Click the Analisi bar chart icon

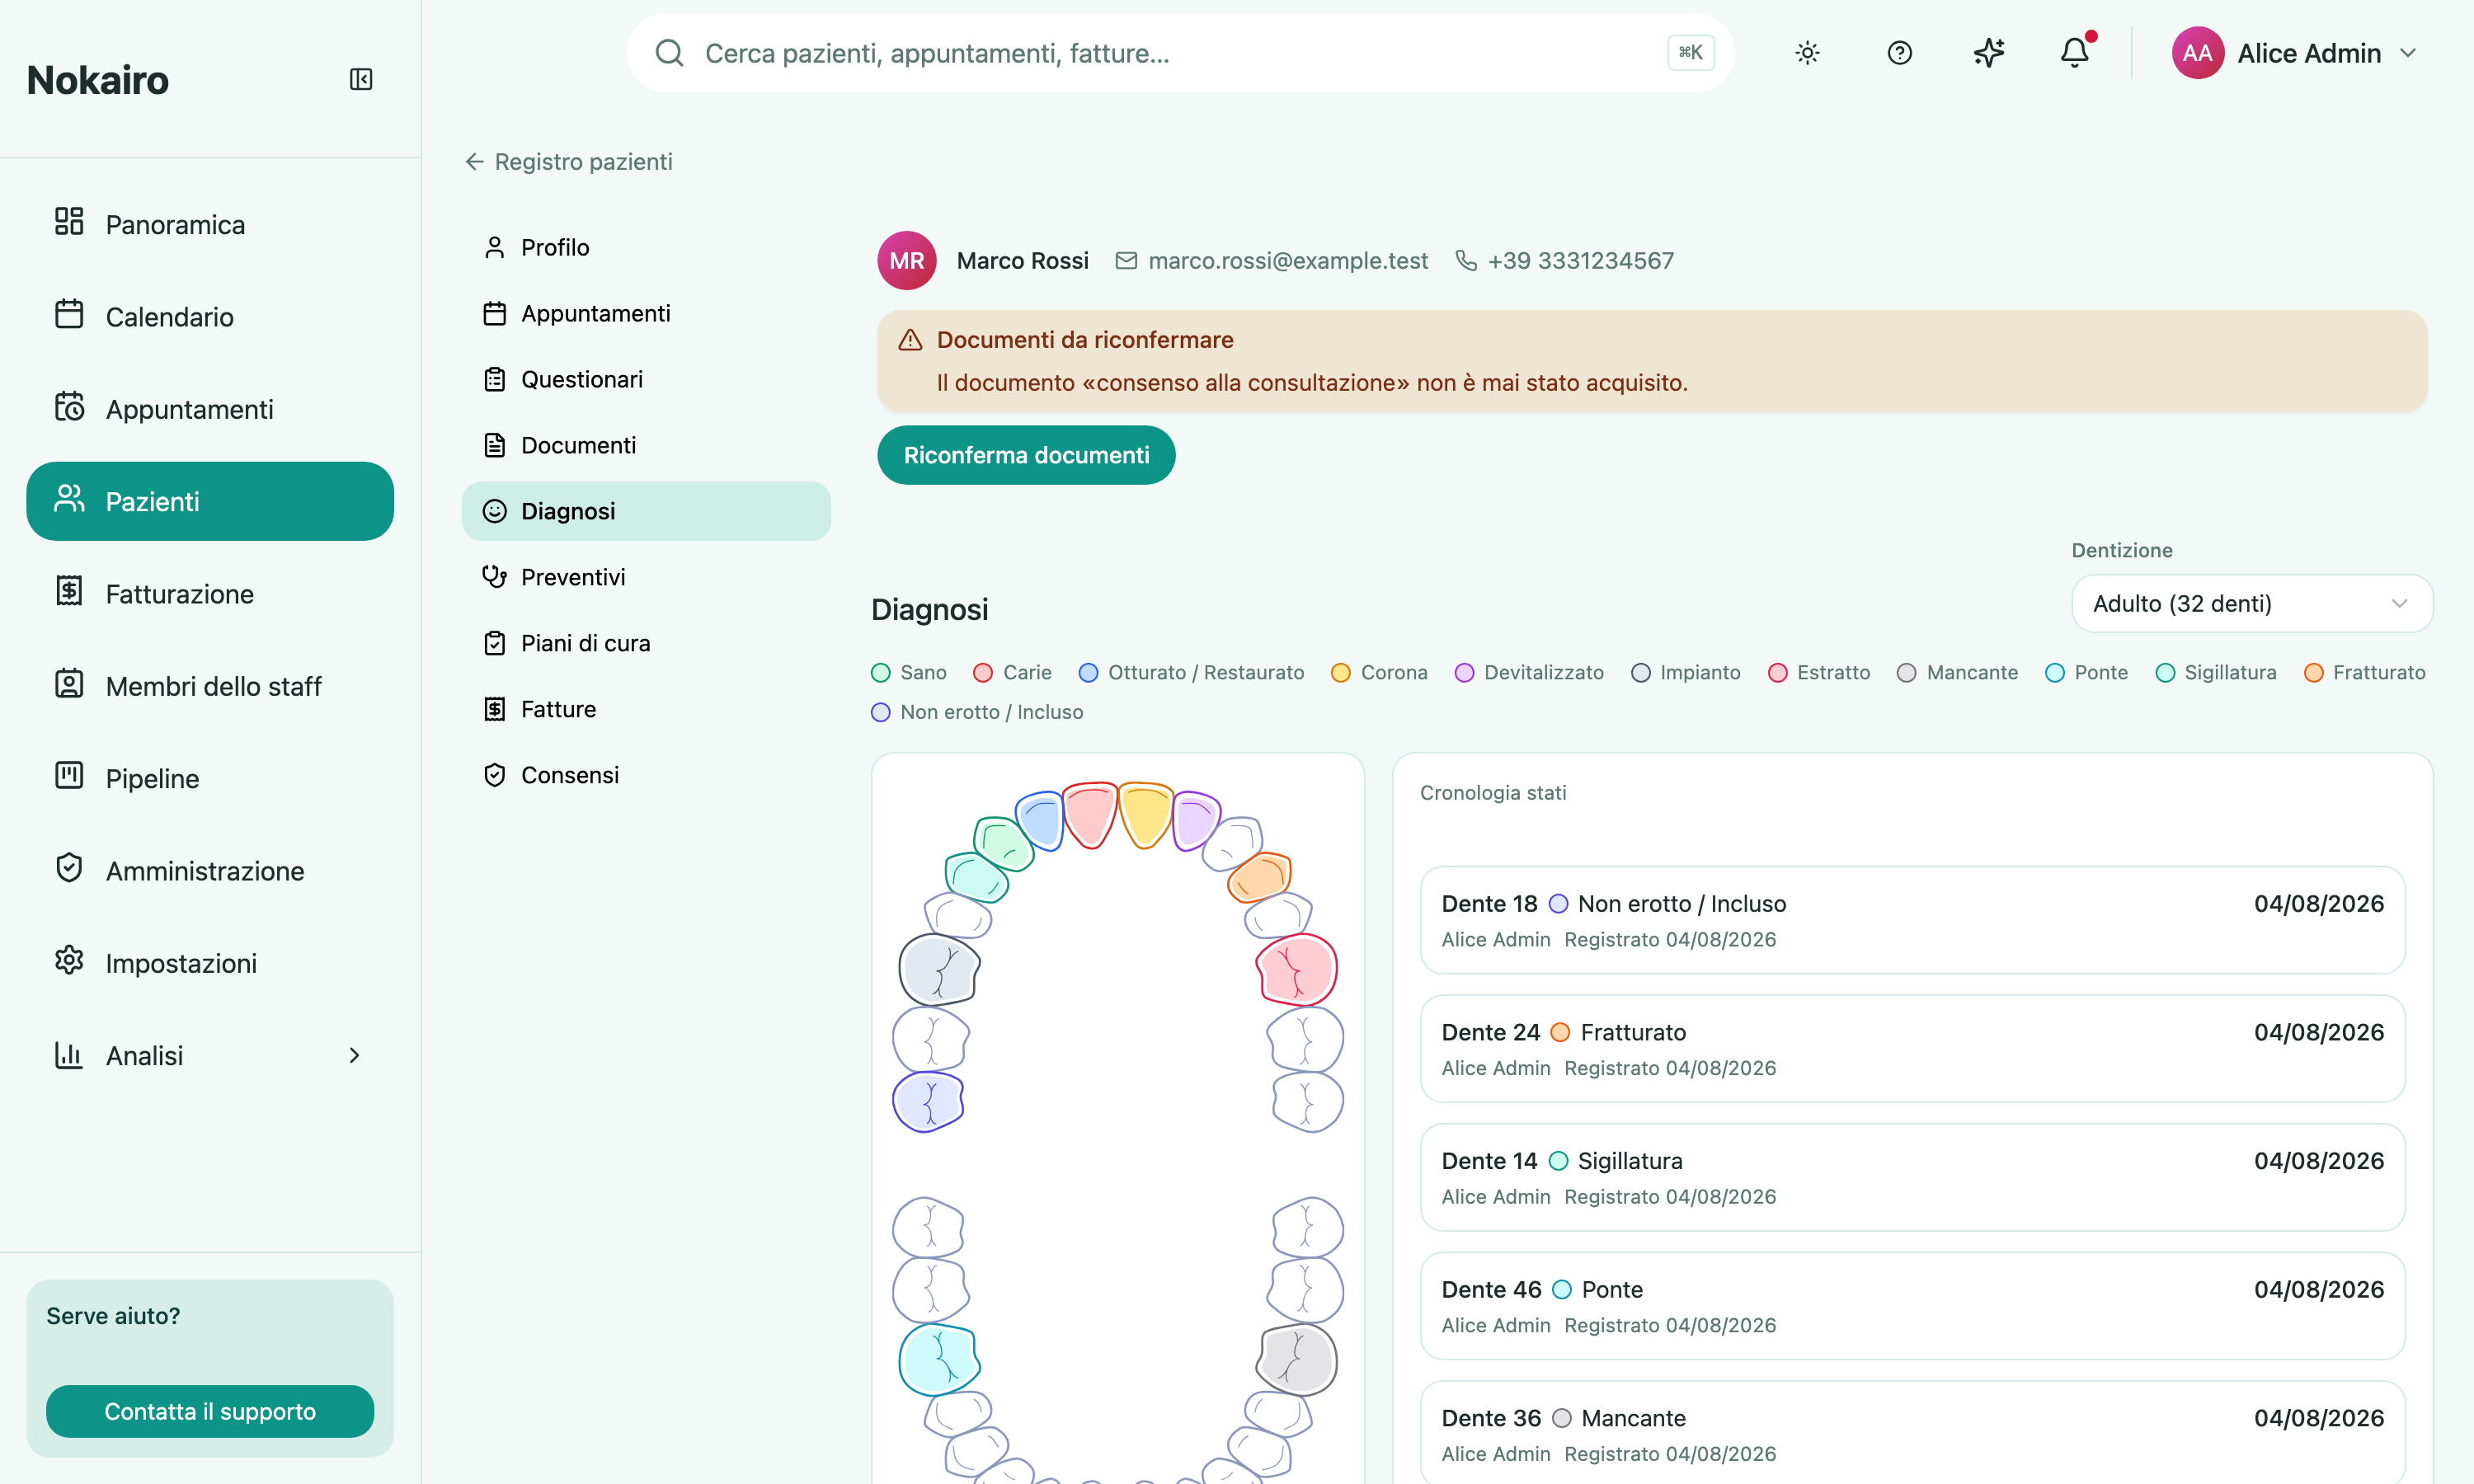[x=69, y=1054]
